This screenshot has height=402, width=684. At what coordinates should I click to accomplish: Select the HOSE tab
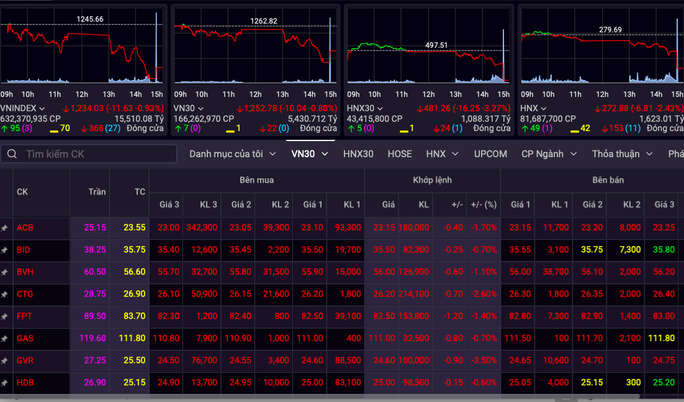pyautogui.click(x=399, y=154)
